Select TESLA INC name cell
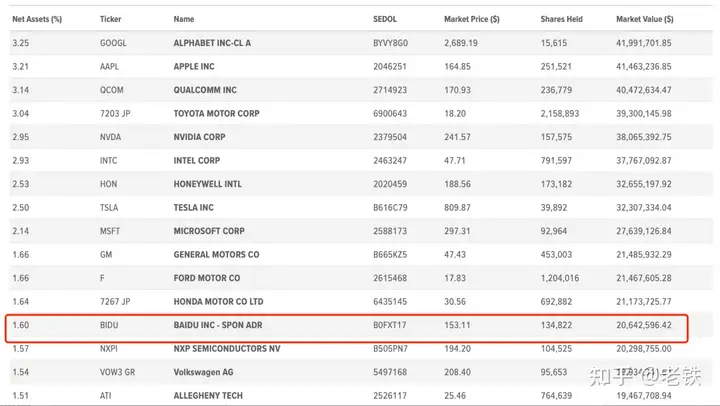 point(193,208)
